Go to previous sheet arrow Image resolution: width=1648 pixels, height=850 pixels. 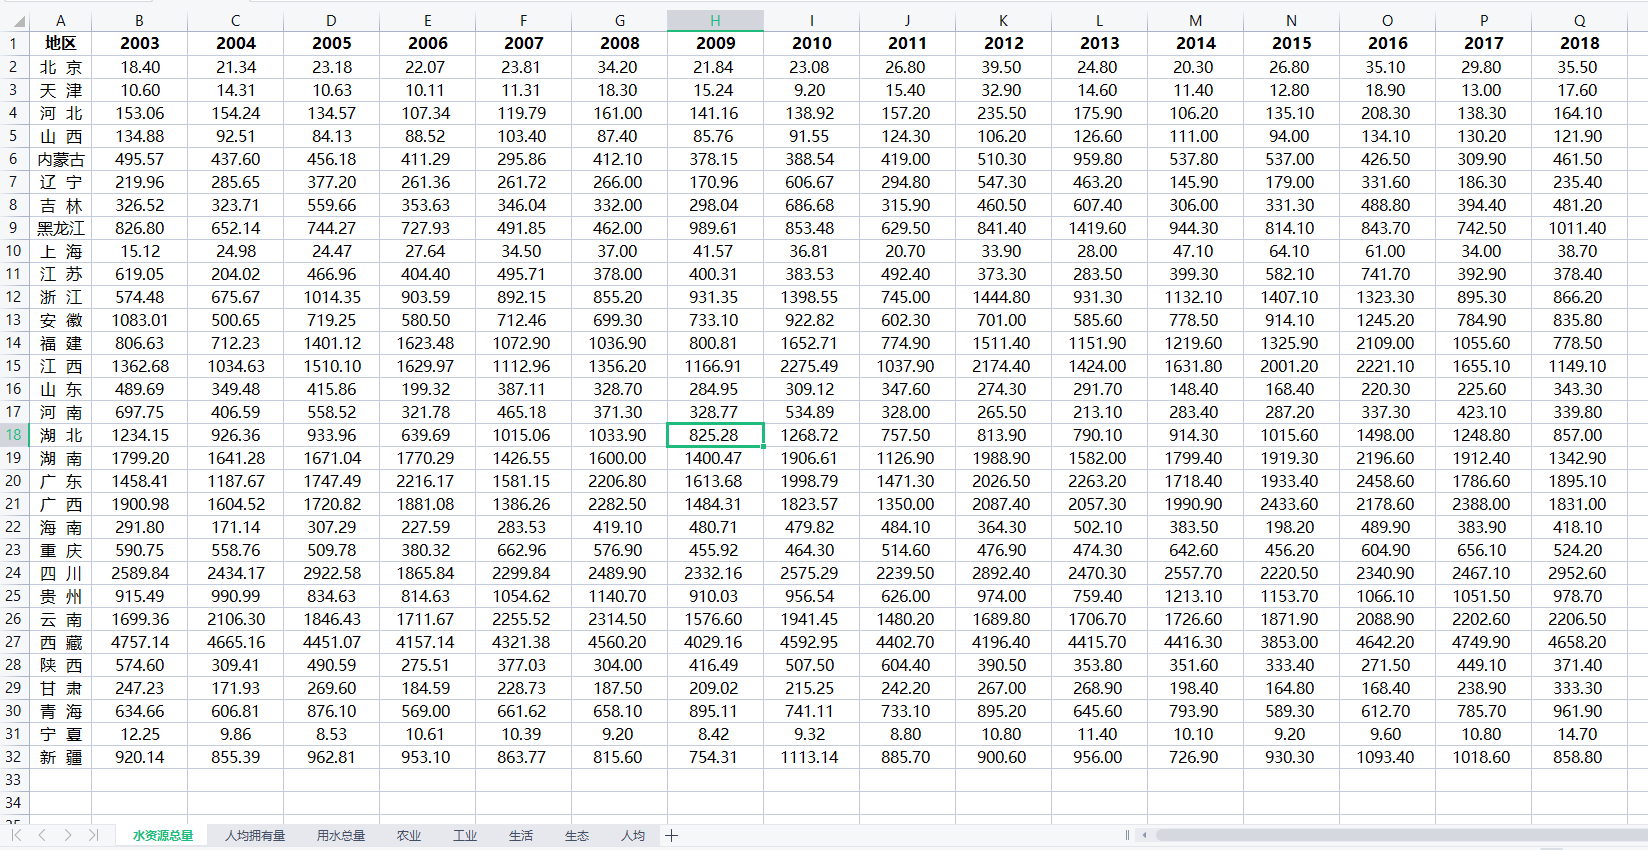coord(42,835)
